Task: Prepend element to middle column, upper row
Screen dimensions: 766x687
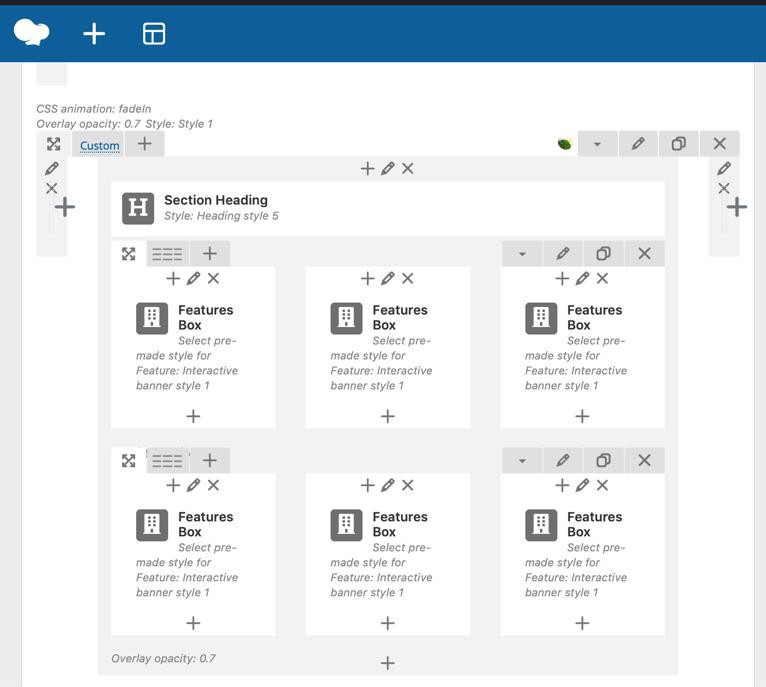Action: coord(367,279)
